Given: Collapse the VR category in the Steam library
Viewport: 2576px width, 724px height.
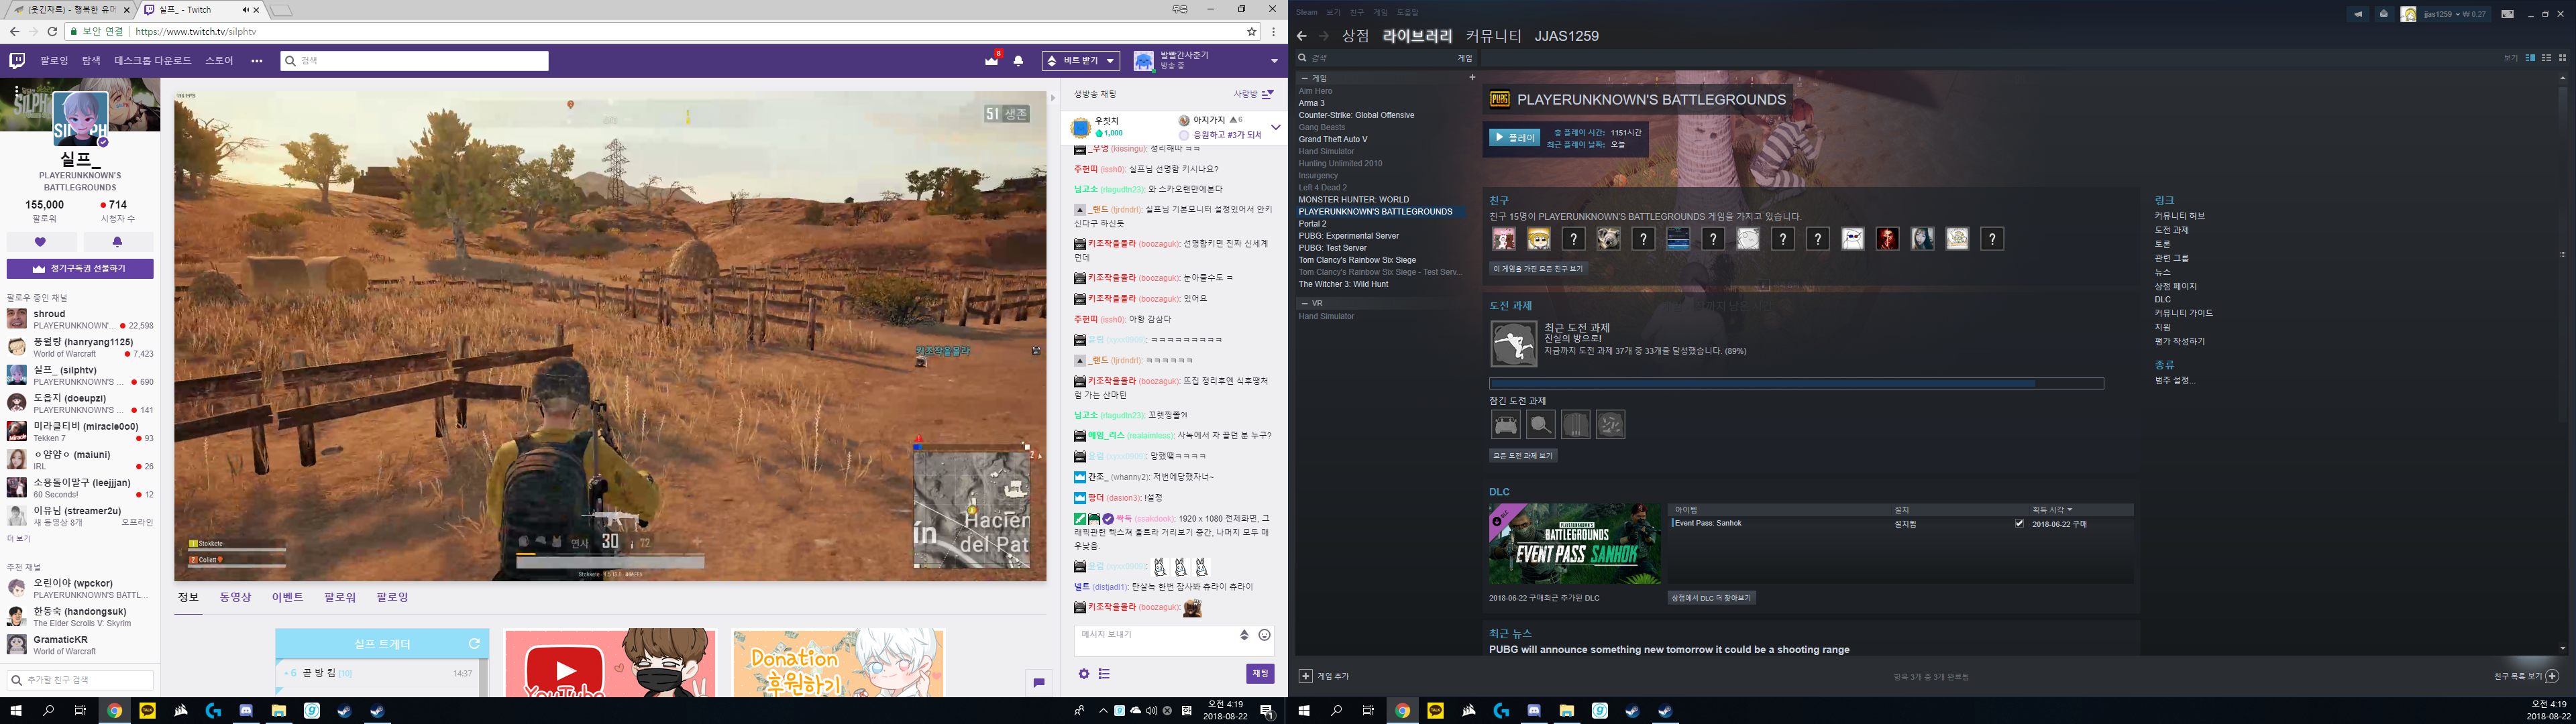Looking at the screenshot, I should pyautogui.click(x=1304, y=303).
